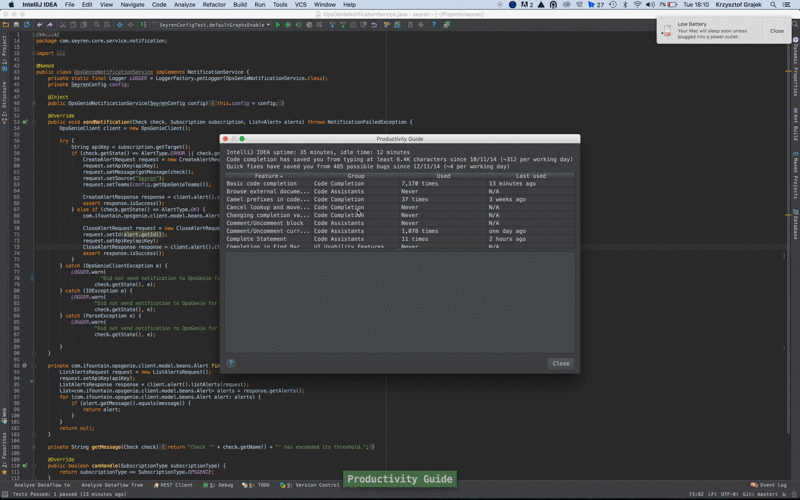This screenshot has height=500, width=800.
Task: Undo the last edit with toolbar arrow
Action: [x=39, y=24]
